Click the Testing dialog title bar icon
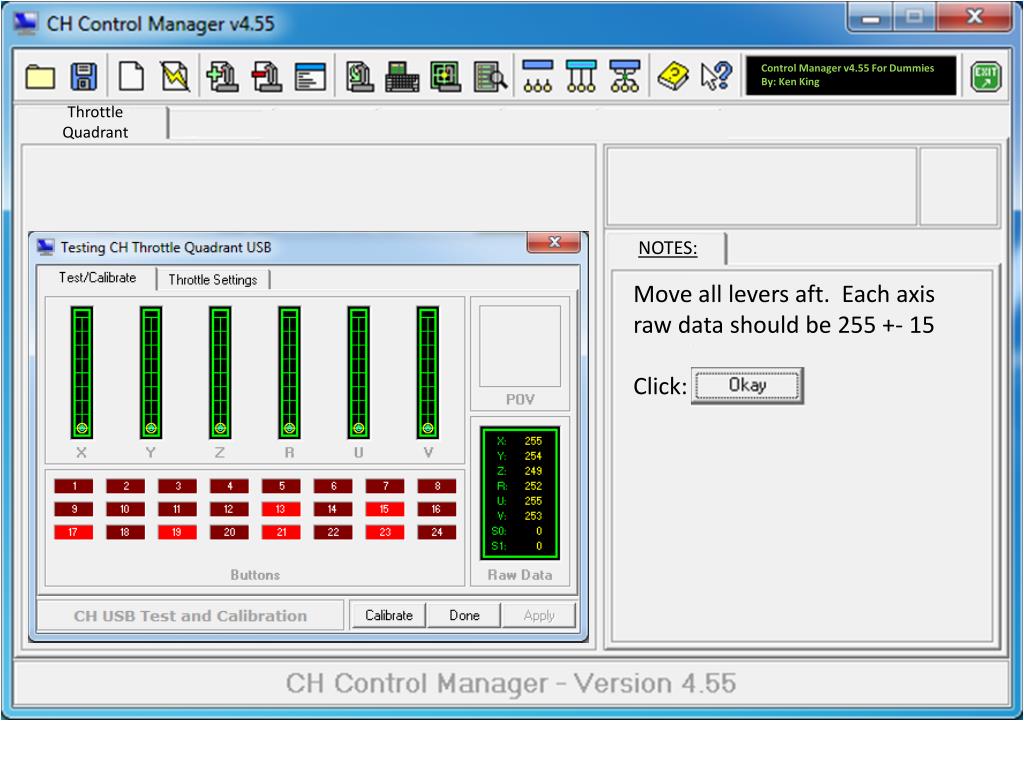 tap(46, 247)
